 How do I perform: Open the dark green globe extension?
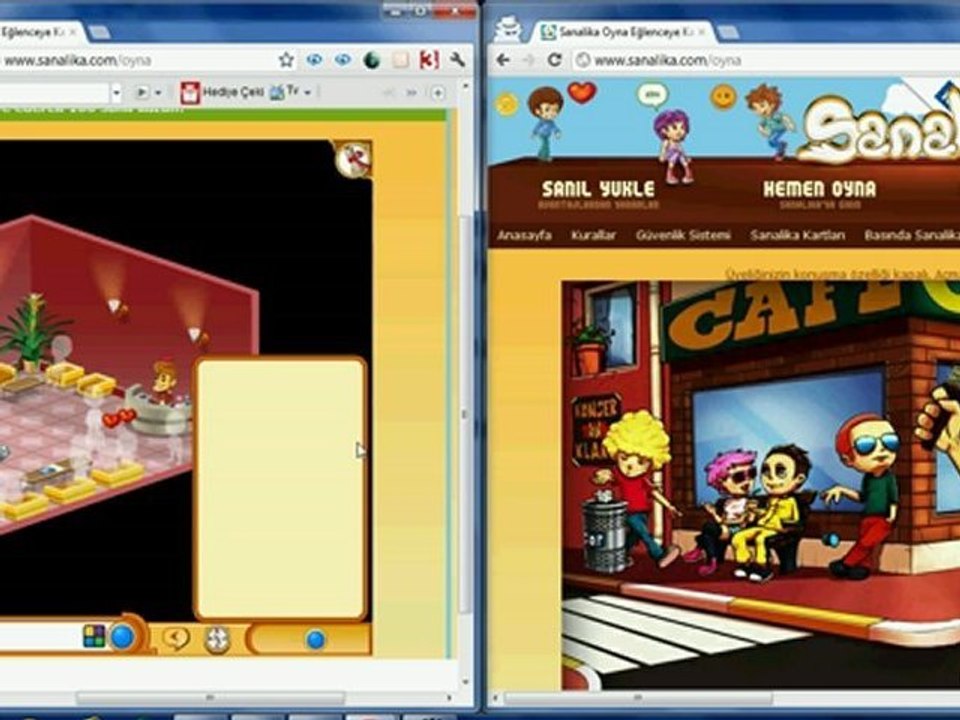pos(372,60)
